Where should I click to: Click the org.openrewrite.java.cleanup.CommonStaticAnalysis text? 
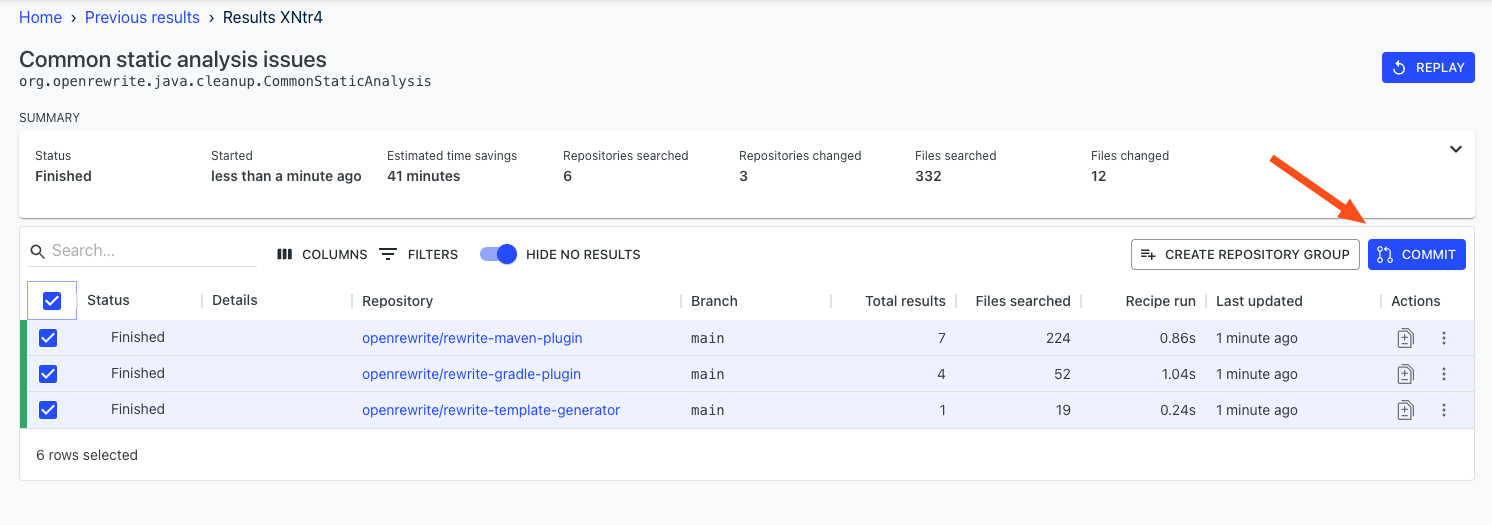225,81
